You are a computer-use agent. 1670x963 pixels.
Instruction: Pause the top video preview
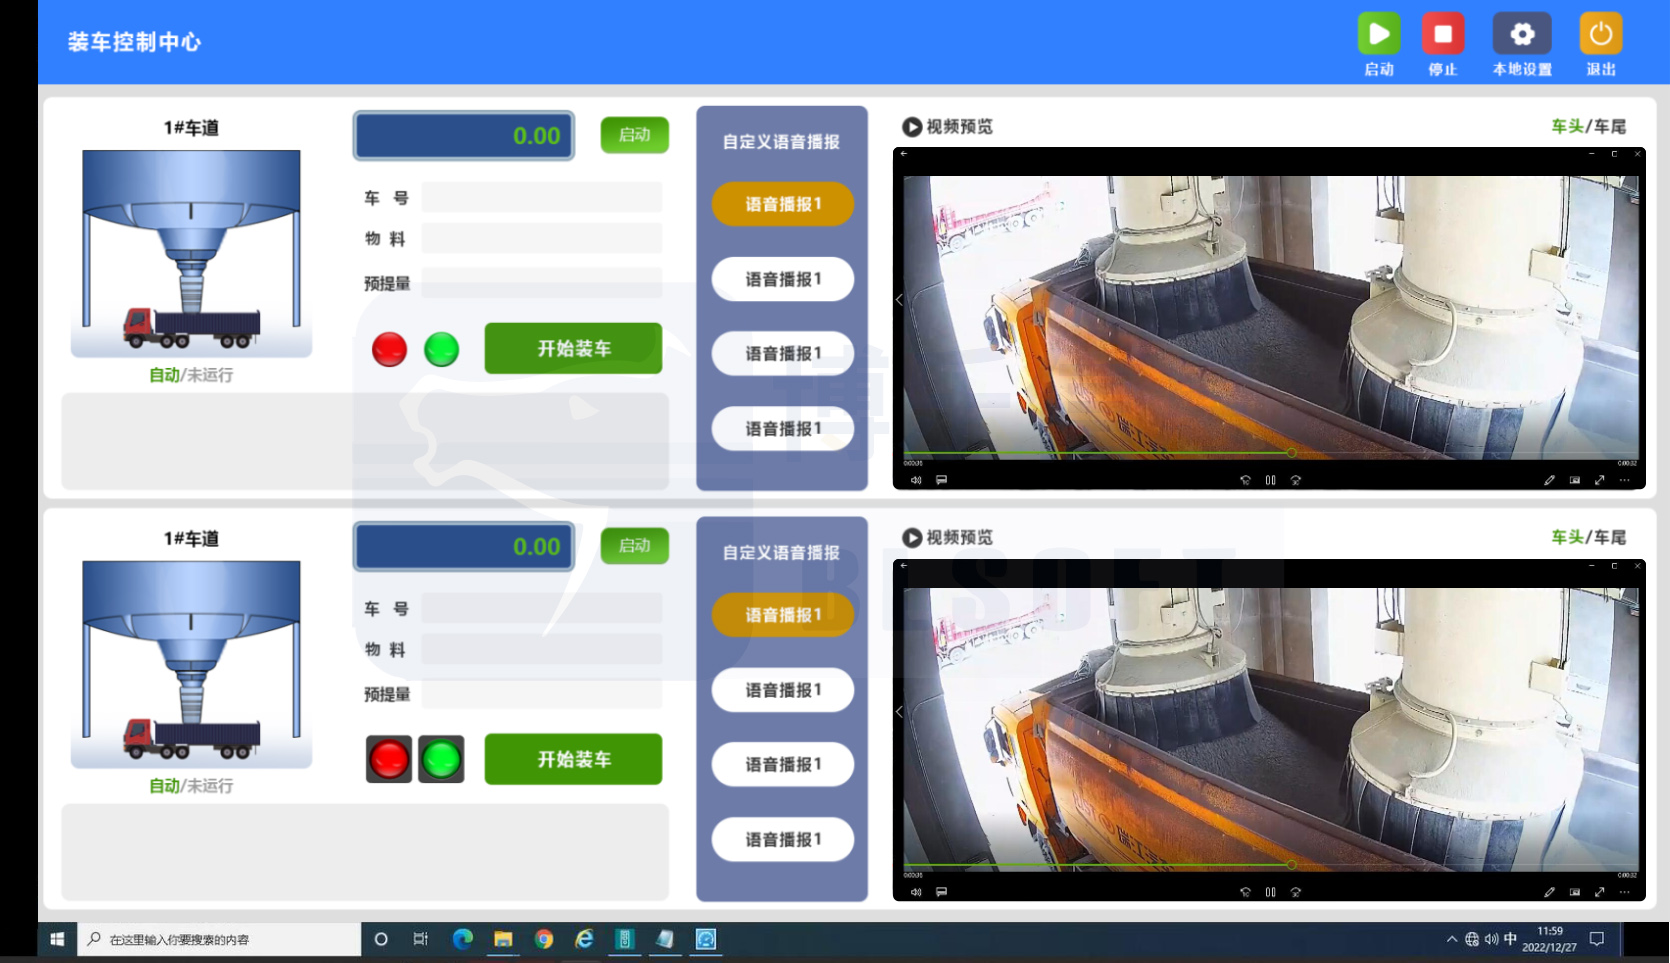tap(1270, 480)
